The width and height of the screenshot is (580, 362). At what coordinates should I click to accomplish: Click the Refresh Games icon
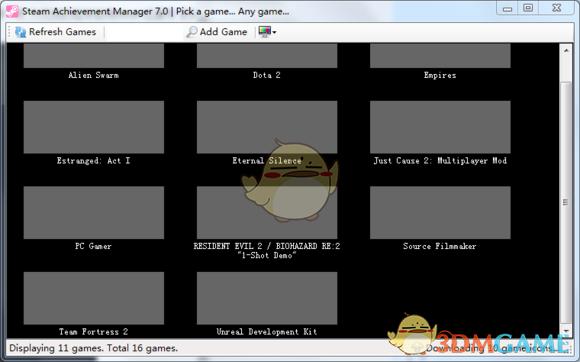(x=20, y=32)
